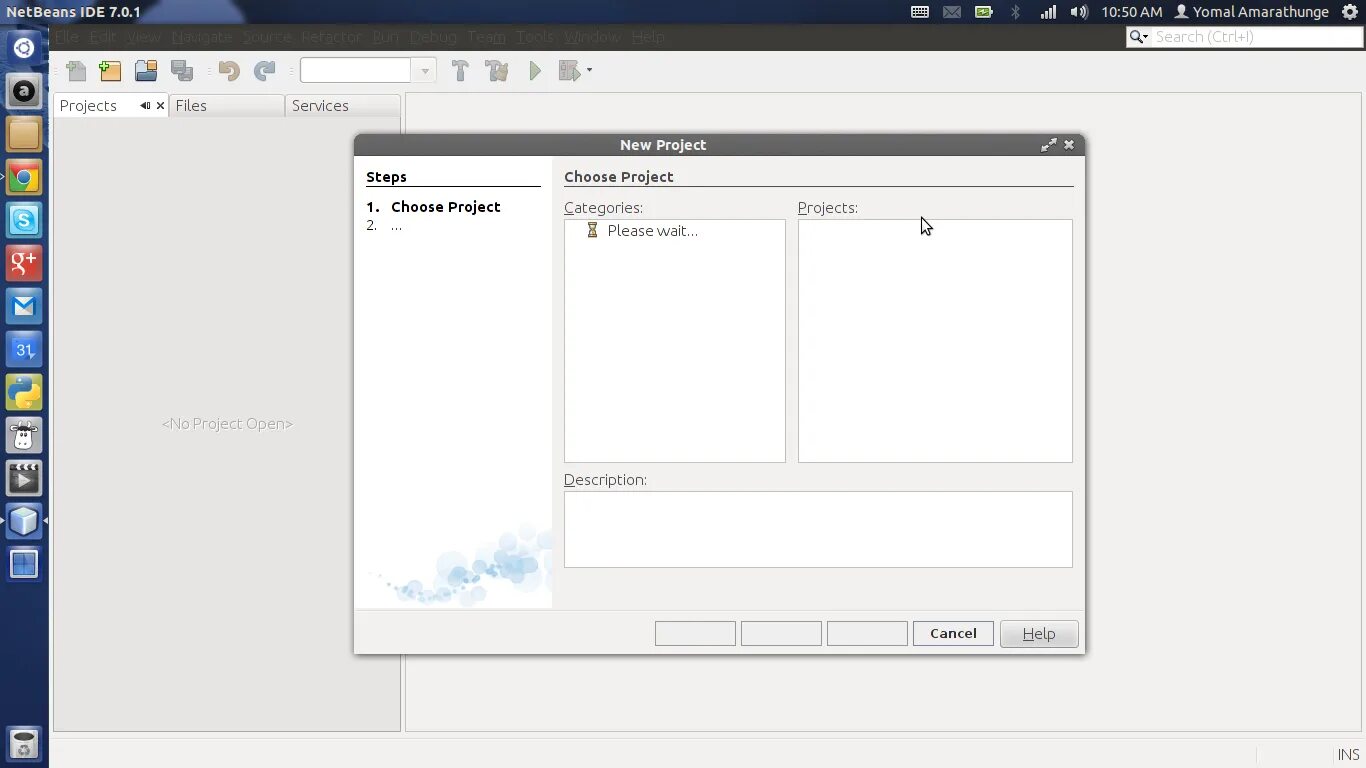Focus the Search (Ctrl+I) field
This screenshot has height=768, width=1366.
[1256, 37]
